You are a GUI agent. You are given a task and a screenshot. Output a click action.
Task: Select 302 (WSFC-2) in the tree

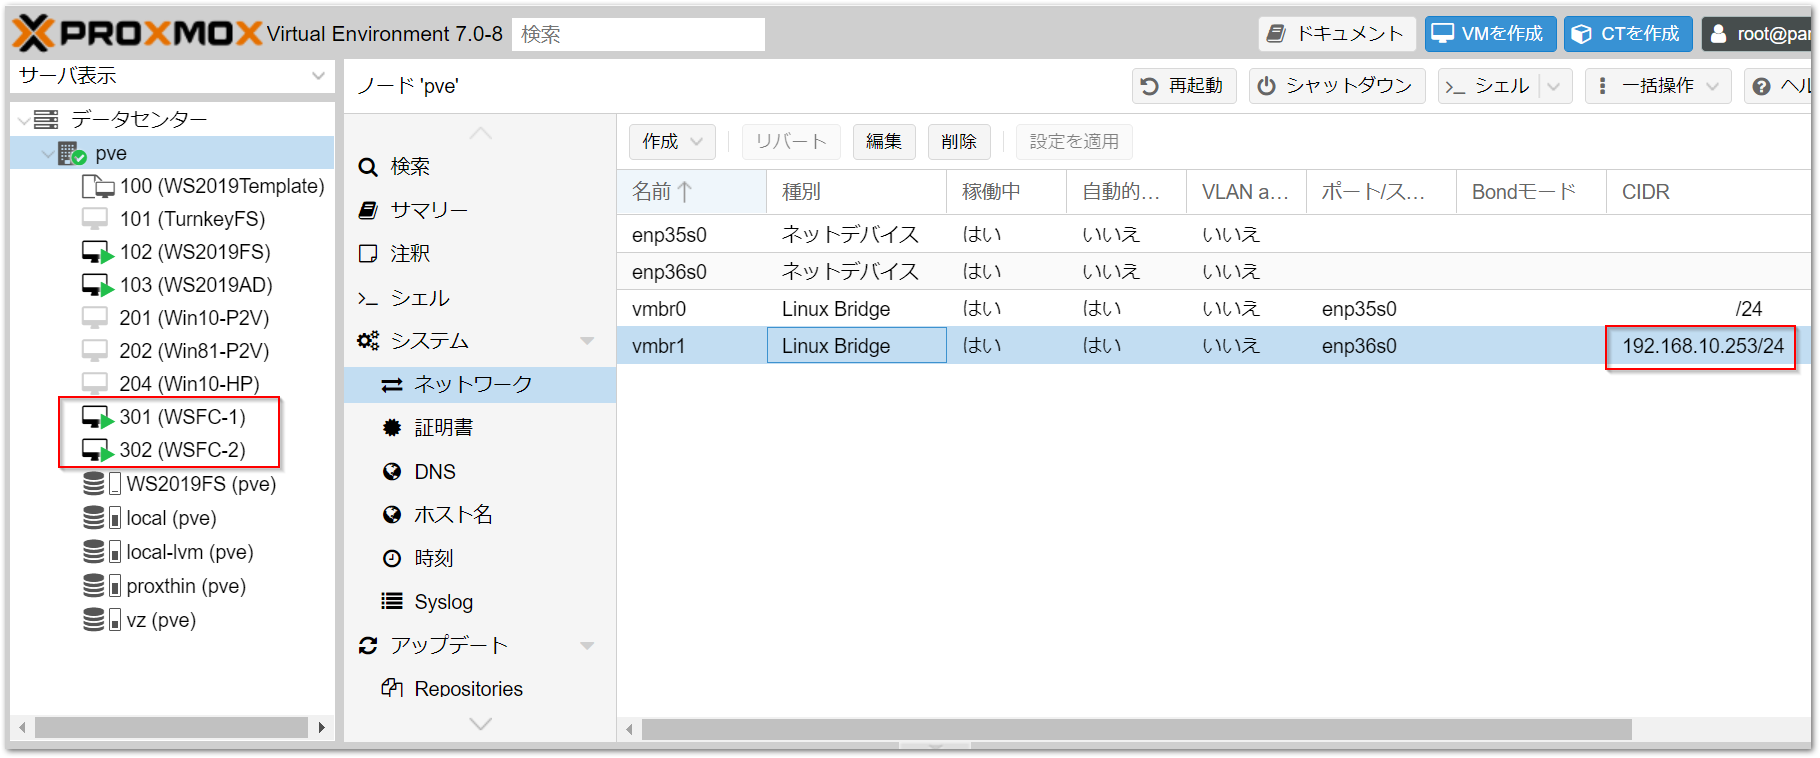click(x=182, y=450)
